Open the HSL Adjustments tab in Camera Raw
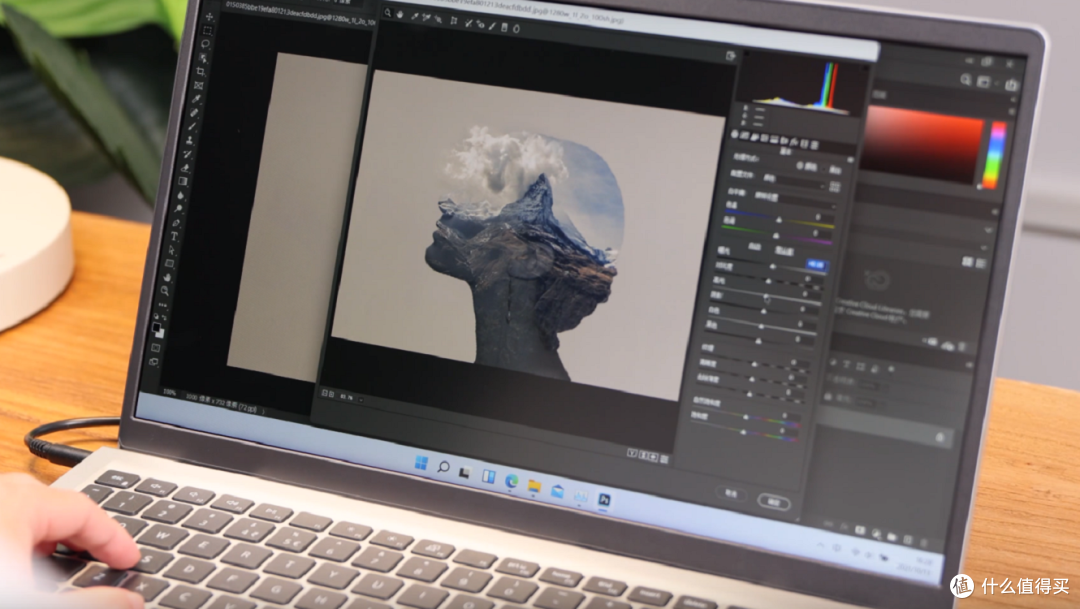This screenshot has height=609, width=1080. click(x=765, y=138)
